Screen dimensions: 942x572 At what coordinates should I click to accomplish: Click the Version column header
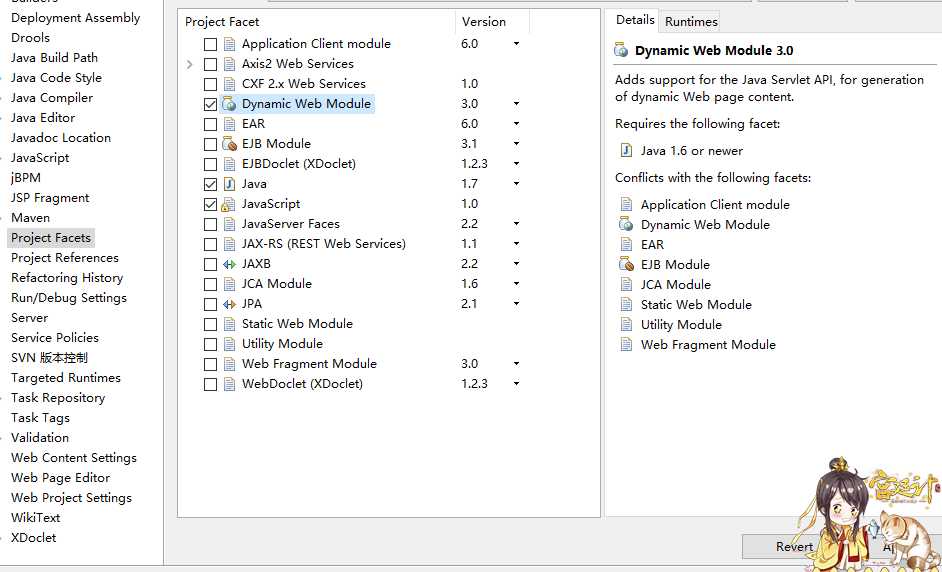484,21
